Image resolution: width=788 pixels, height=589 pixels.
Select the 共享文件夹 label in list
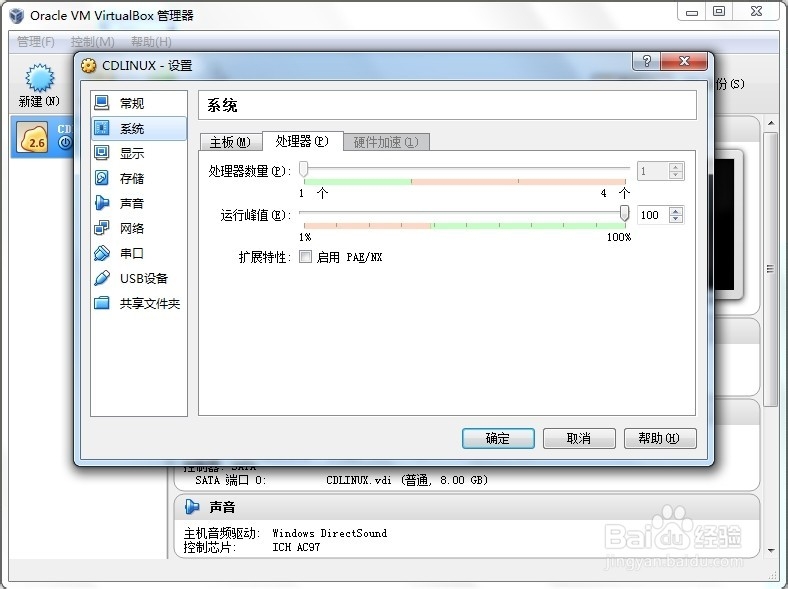(150, 303)
